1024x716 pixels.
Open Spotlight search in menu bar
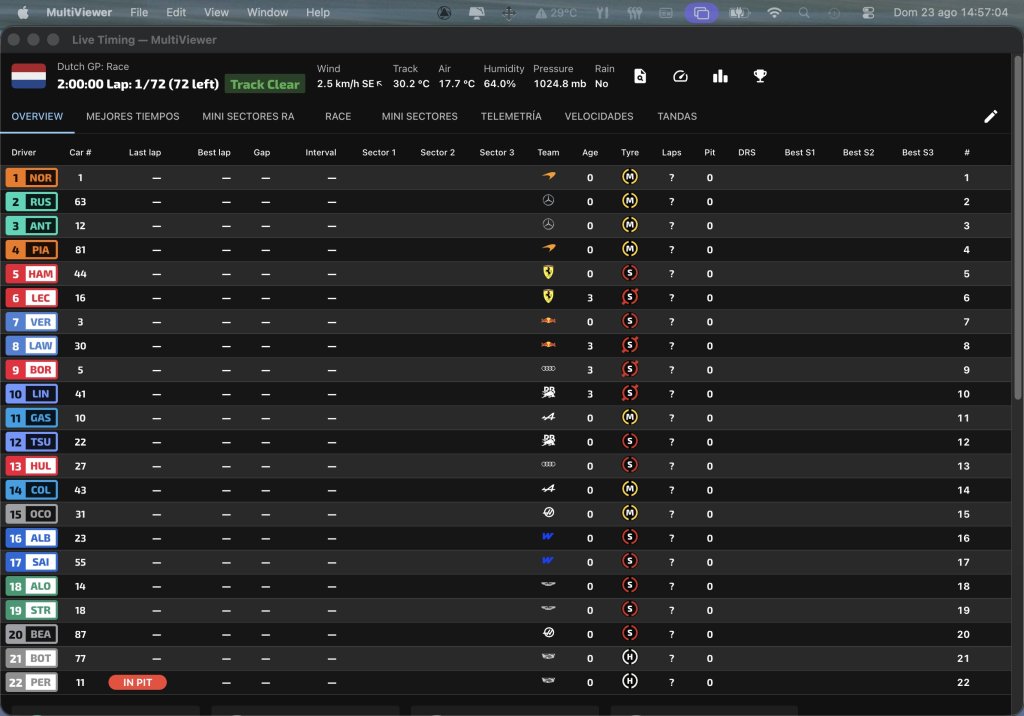804,12
